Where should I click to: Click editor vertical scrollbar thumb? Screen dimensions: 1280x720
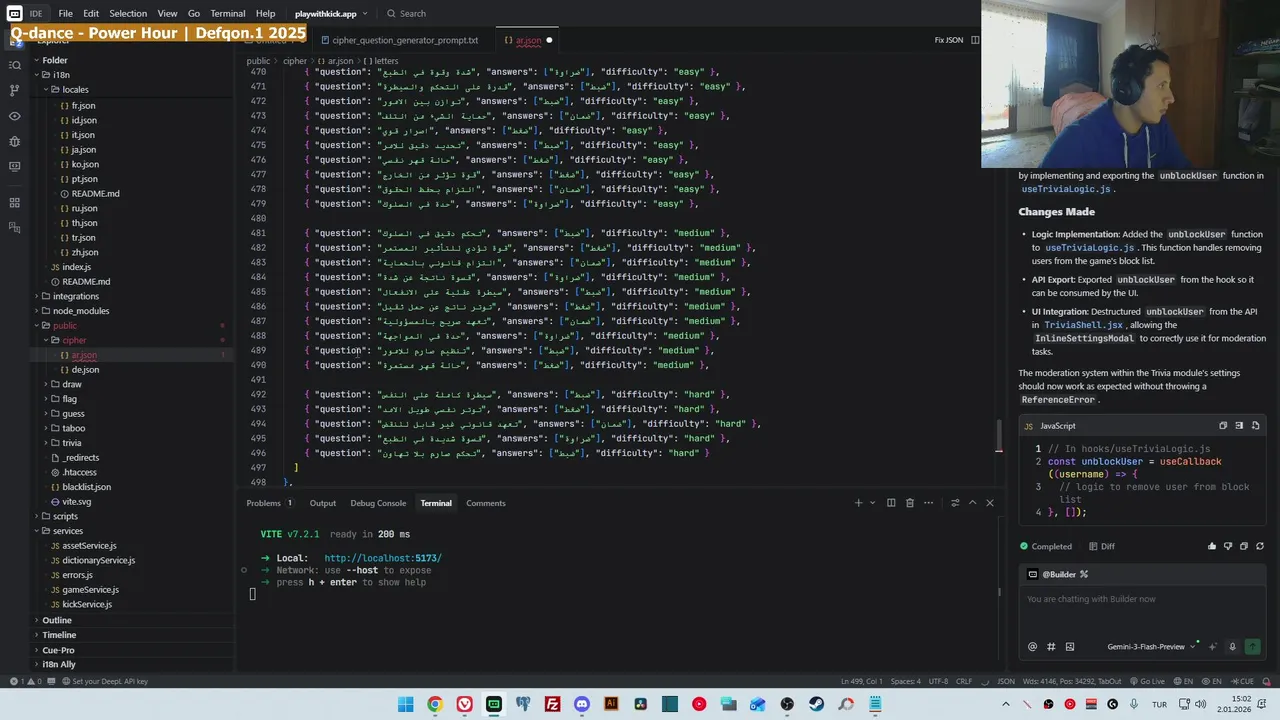coord(998,436)
